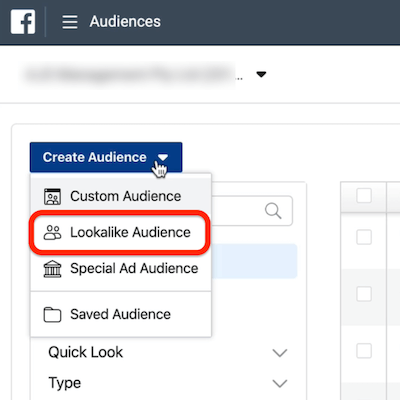Toggle the Create Audience dropdown button
The width and height of the screenshot is (400, 400).
106,157
